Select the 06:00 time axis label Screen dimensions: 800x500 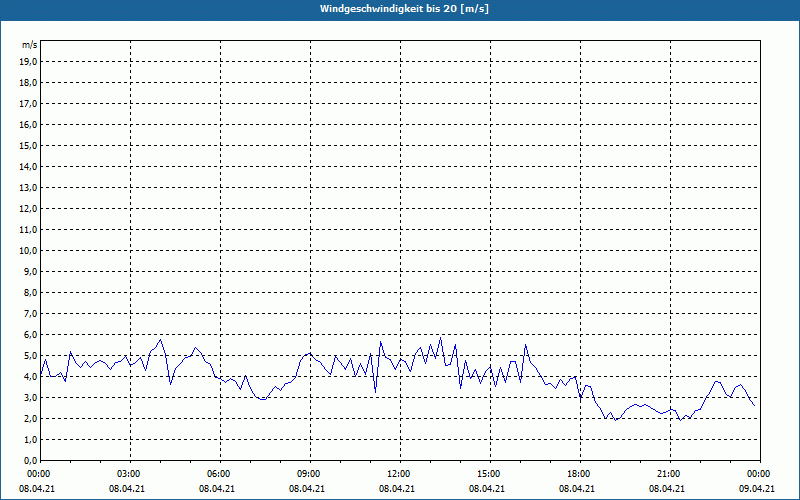(x=220, y=474)
